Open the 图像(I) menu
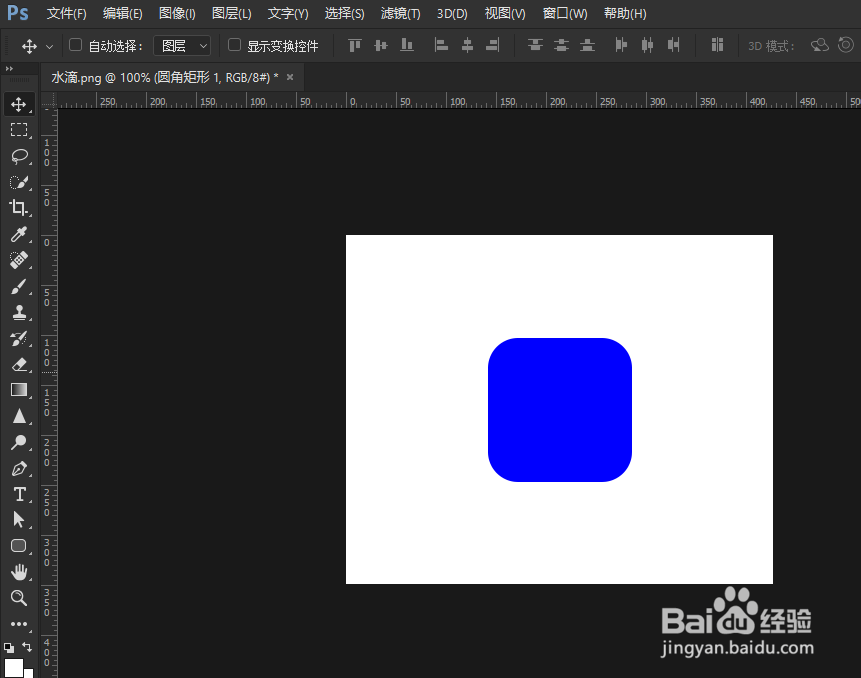Image resolution: width=861 pixels, height=678 pixels. tap(177, 13)
